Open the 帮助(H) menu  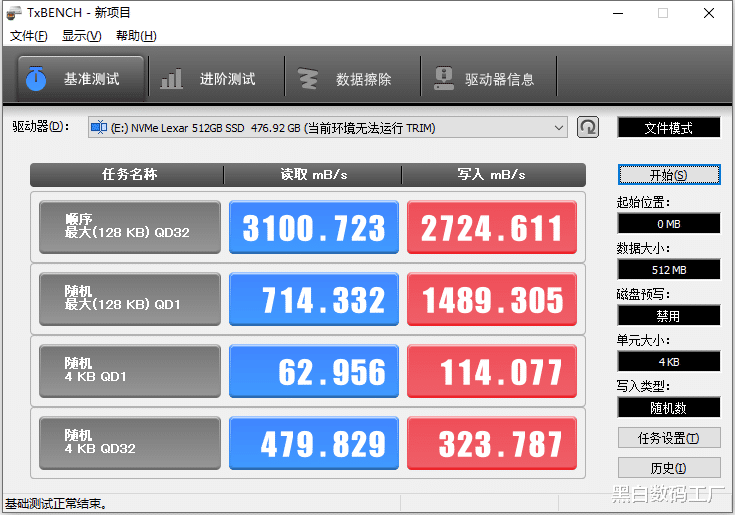pos(136,36)
